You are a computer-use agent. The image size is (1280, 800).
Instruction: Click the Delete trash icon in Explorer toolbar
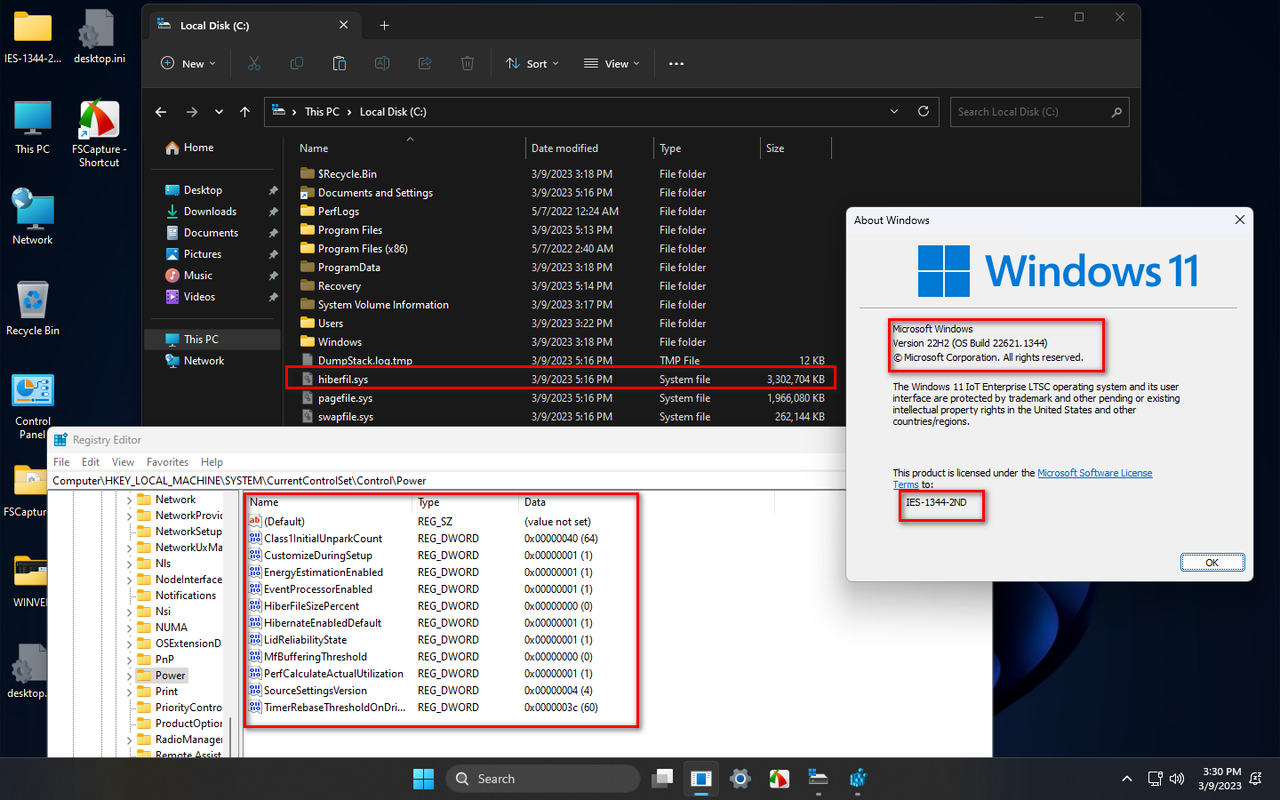pos(467,63)
